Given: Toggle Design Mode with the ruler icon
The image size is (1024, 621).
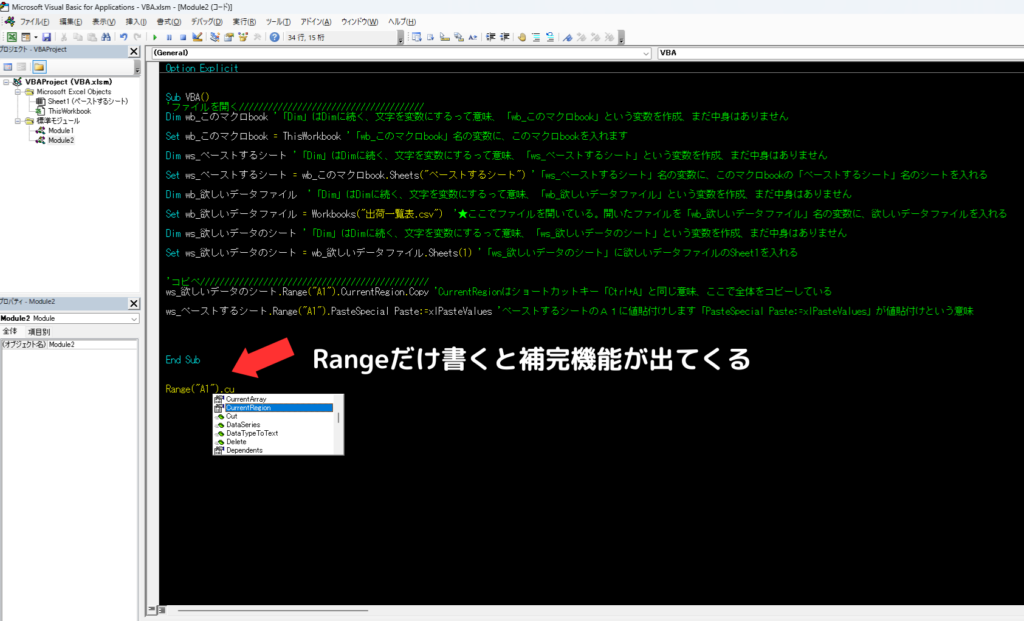Looking at the screenshot, I should pos(197,37).
